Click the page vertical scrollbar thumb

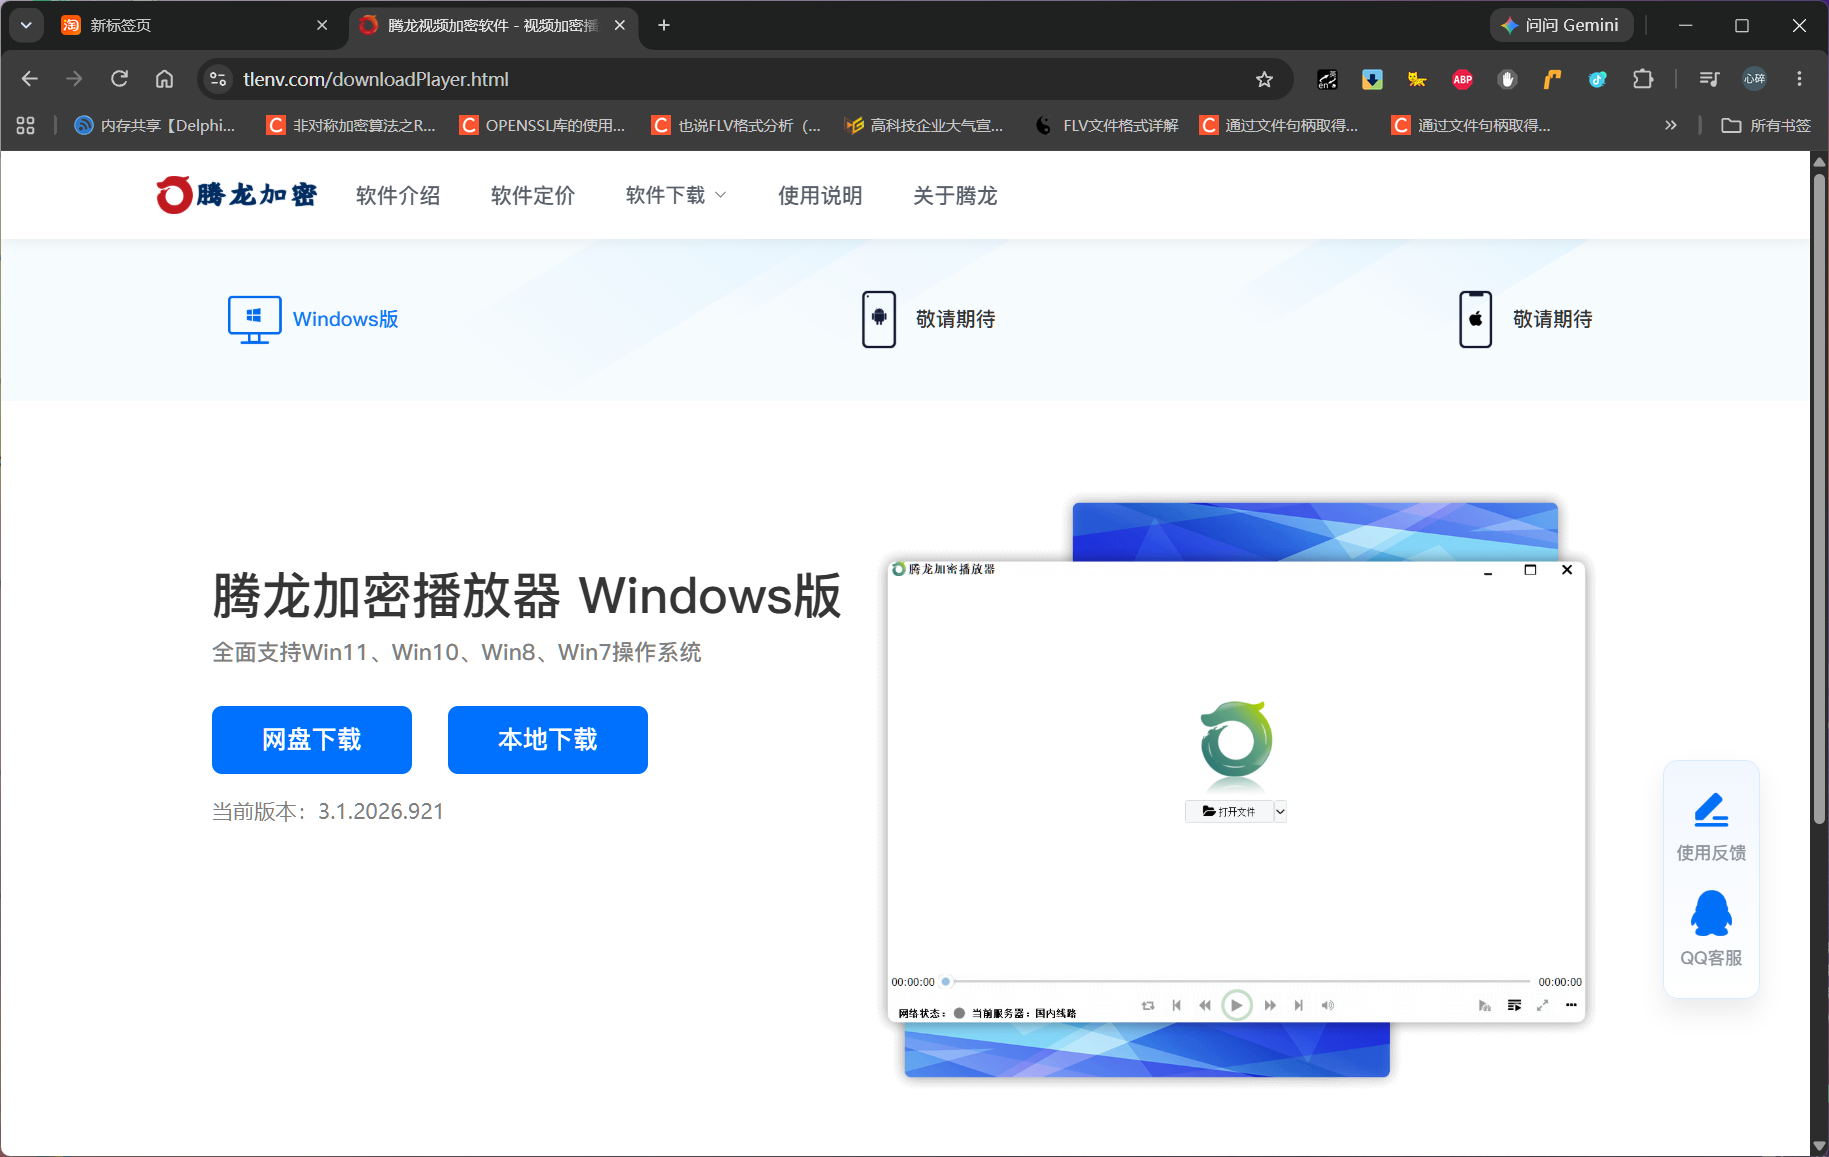[x=1820, y=498]
